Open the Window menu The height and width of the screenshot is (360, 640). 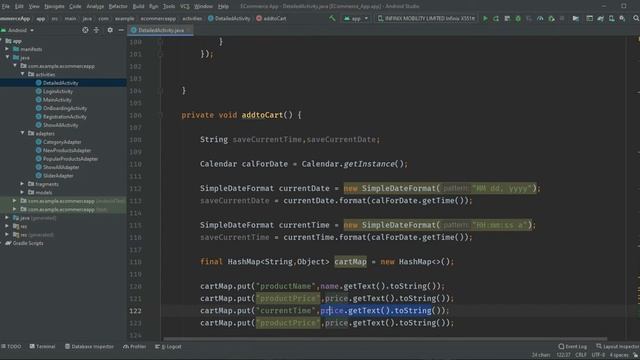coord(203,6)
